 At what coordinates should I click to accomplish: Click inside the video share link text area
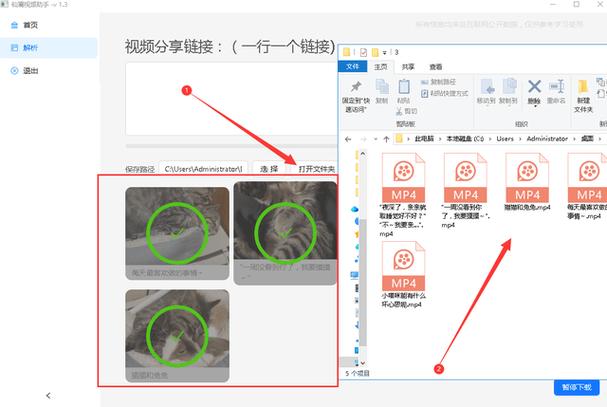point(231,99)
